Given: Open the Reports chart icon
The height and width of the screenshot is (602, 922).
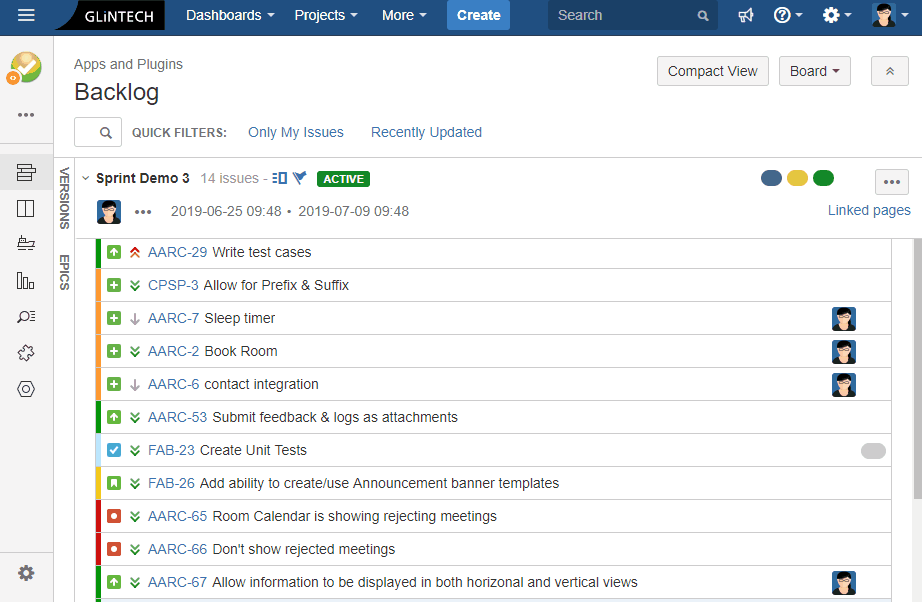Looking at the screenshot, I should point(26,280).
